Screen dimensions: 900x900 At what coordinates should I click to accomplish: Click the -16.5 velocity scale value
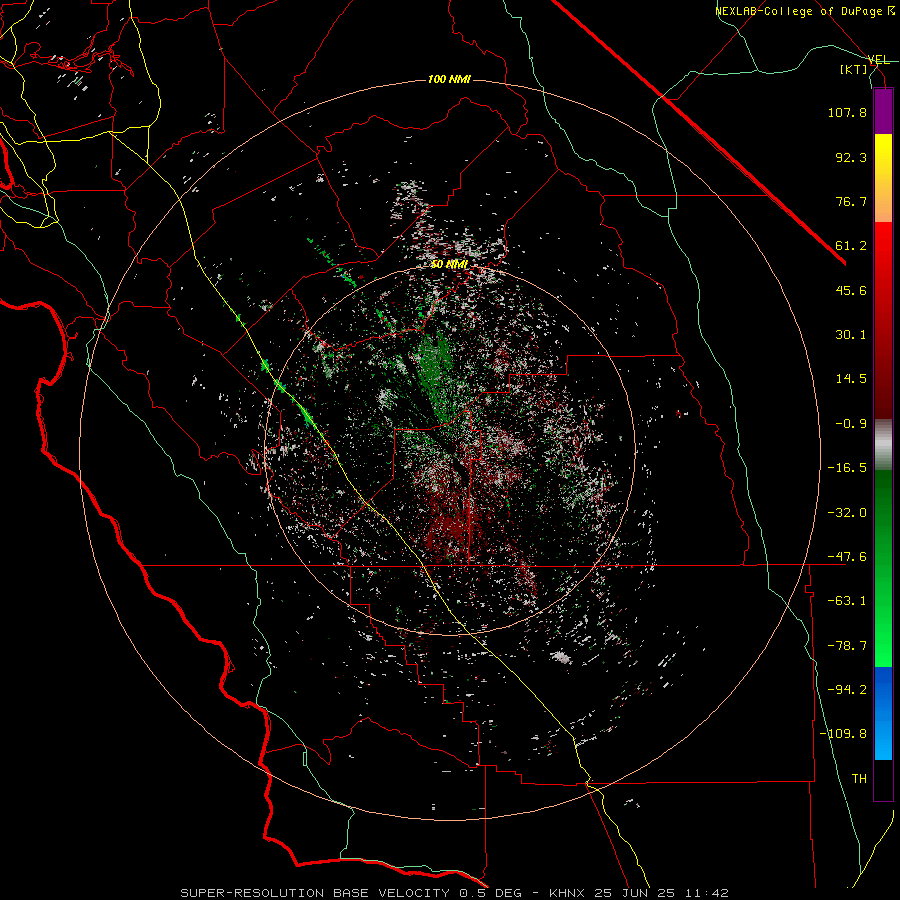[x=847, y=468]
